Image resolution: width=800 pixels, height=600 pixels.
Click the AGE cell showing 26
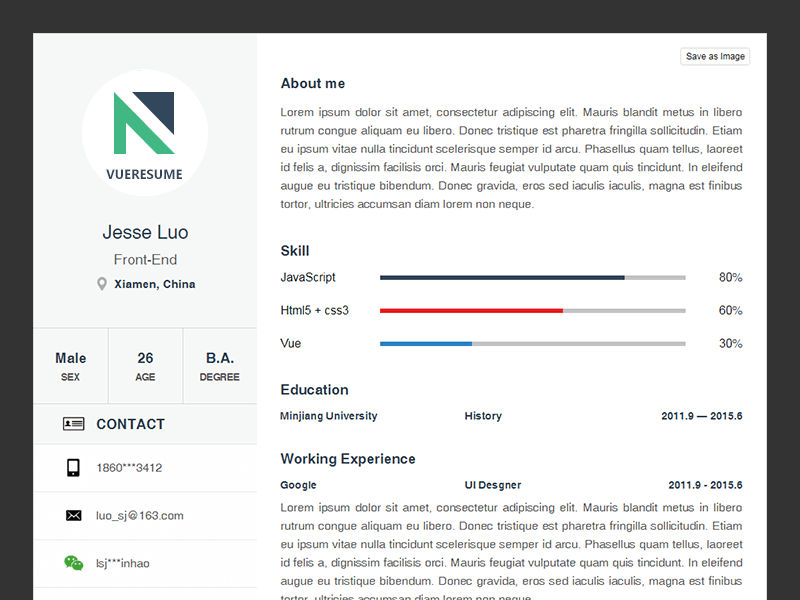pos(145,365)
